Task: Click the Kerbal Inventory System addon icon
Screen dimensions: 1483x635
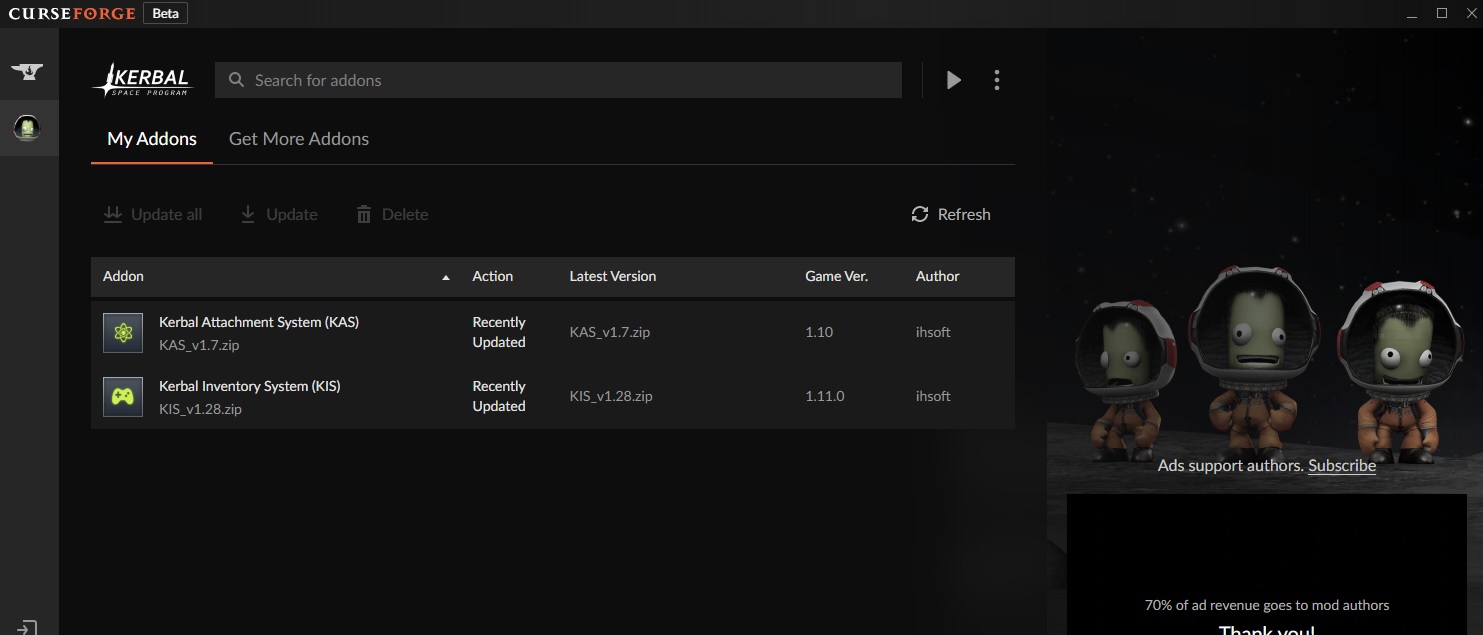Action: click(123, 397)
